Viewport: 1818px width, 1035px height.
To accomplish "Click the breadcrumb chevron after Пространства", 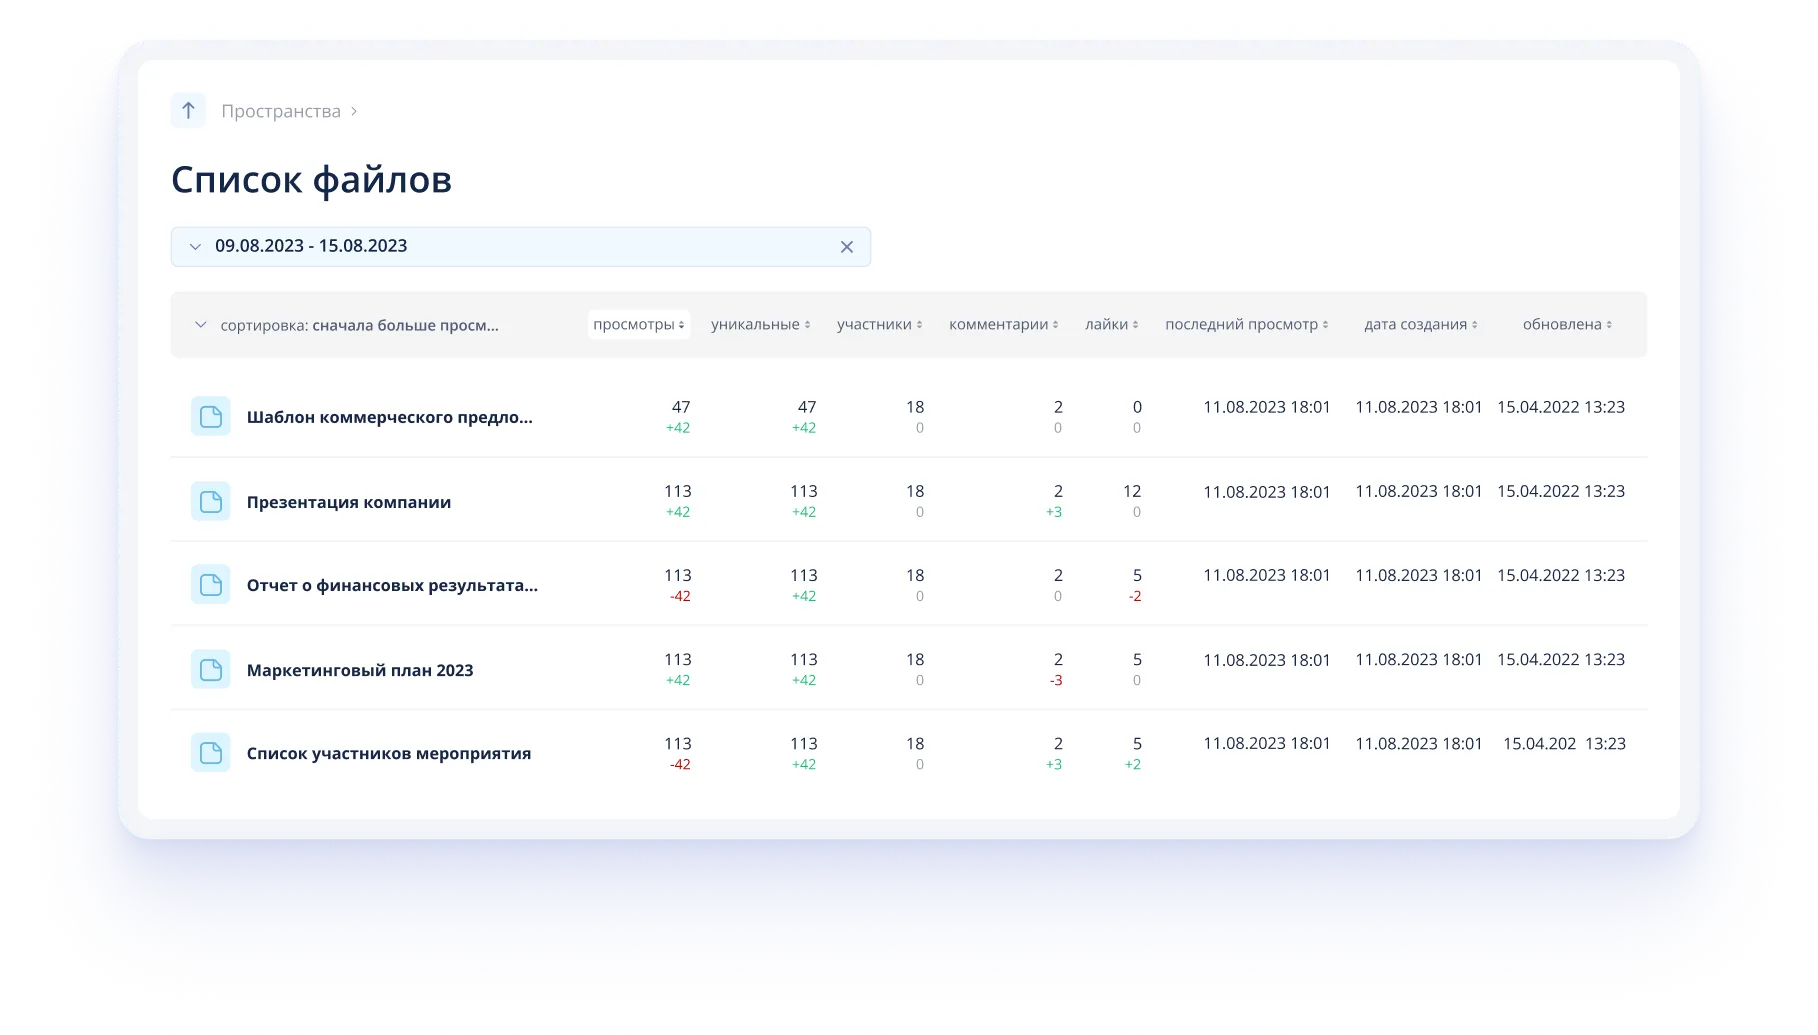I will click(354, 111).
